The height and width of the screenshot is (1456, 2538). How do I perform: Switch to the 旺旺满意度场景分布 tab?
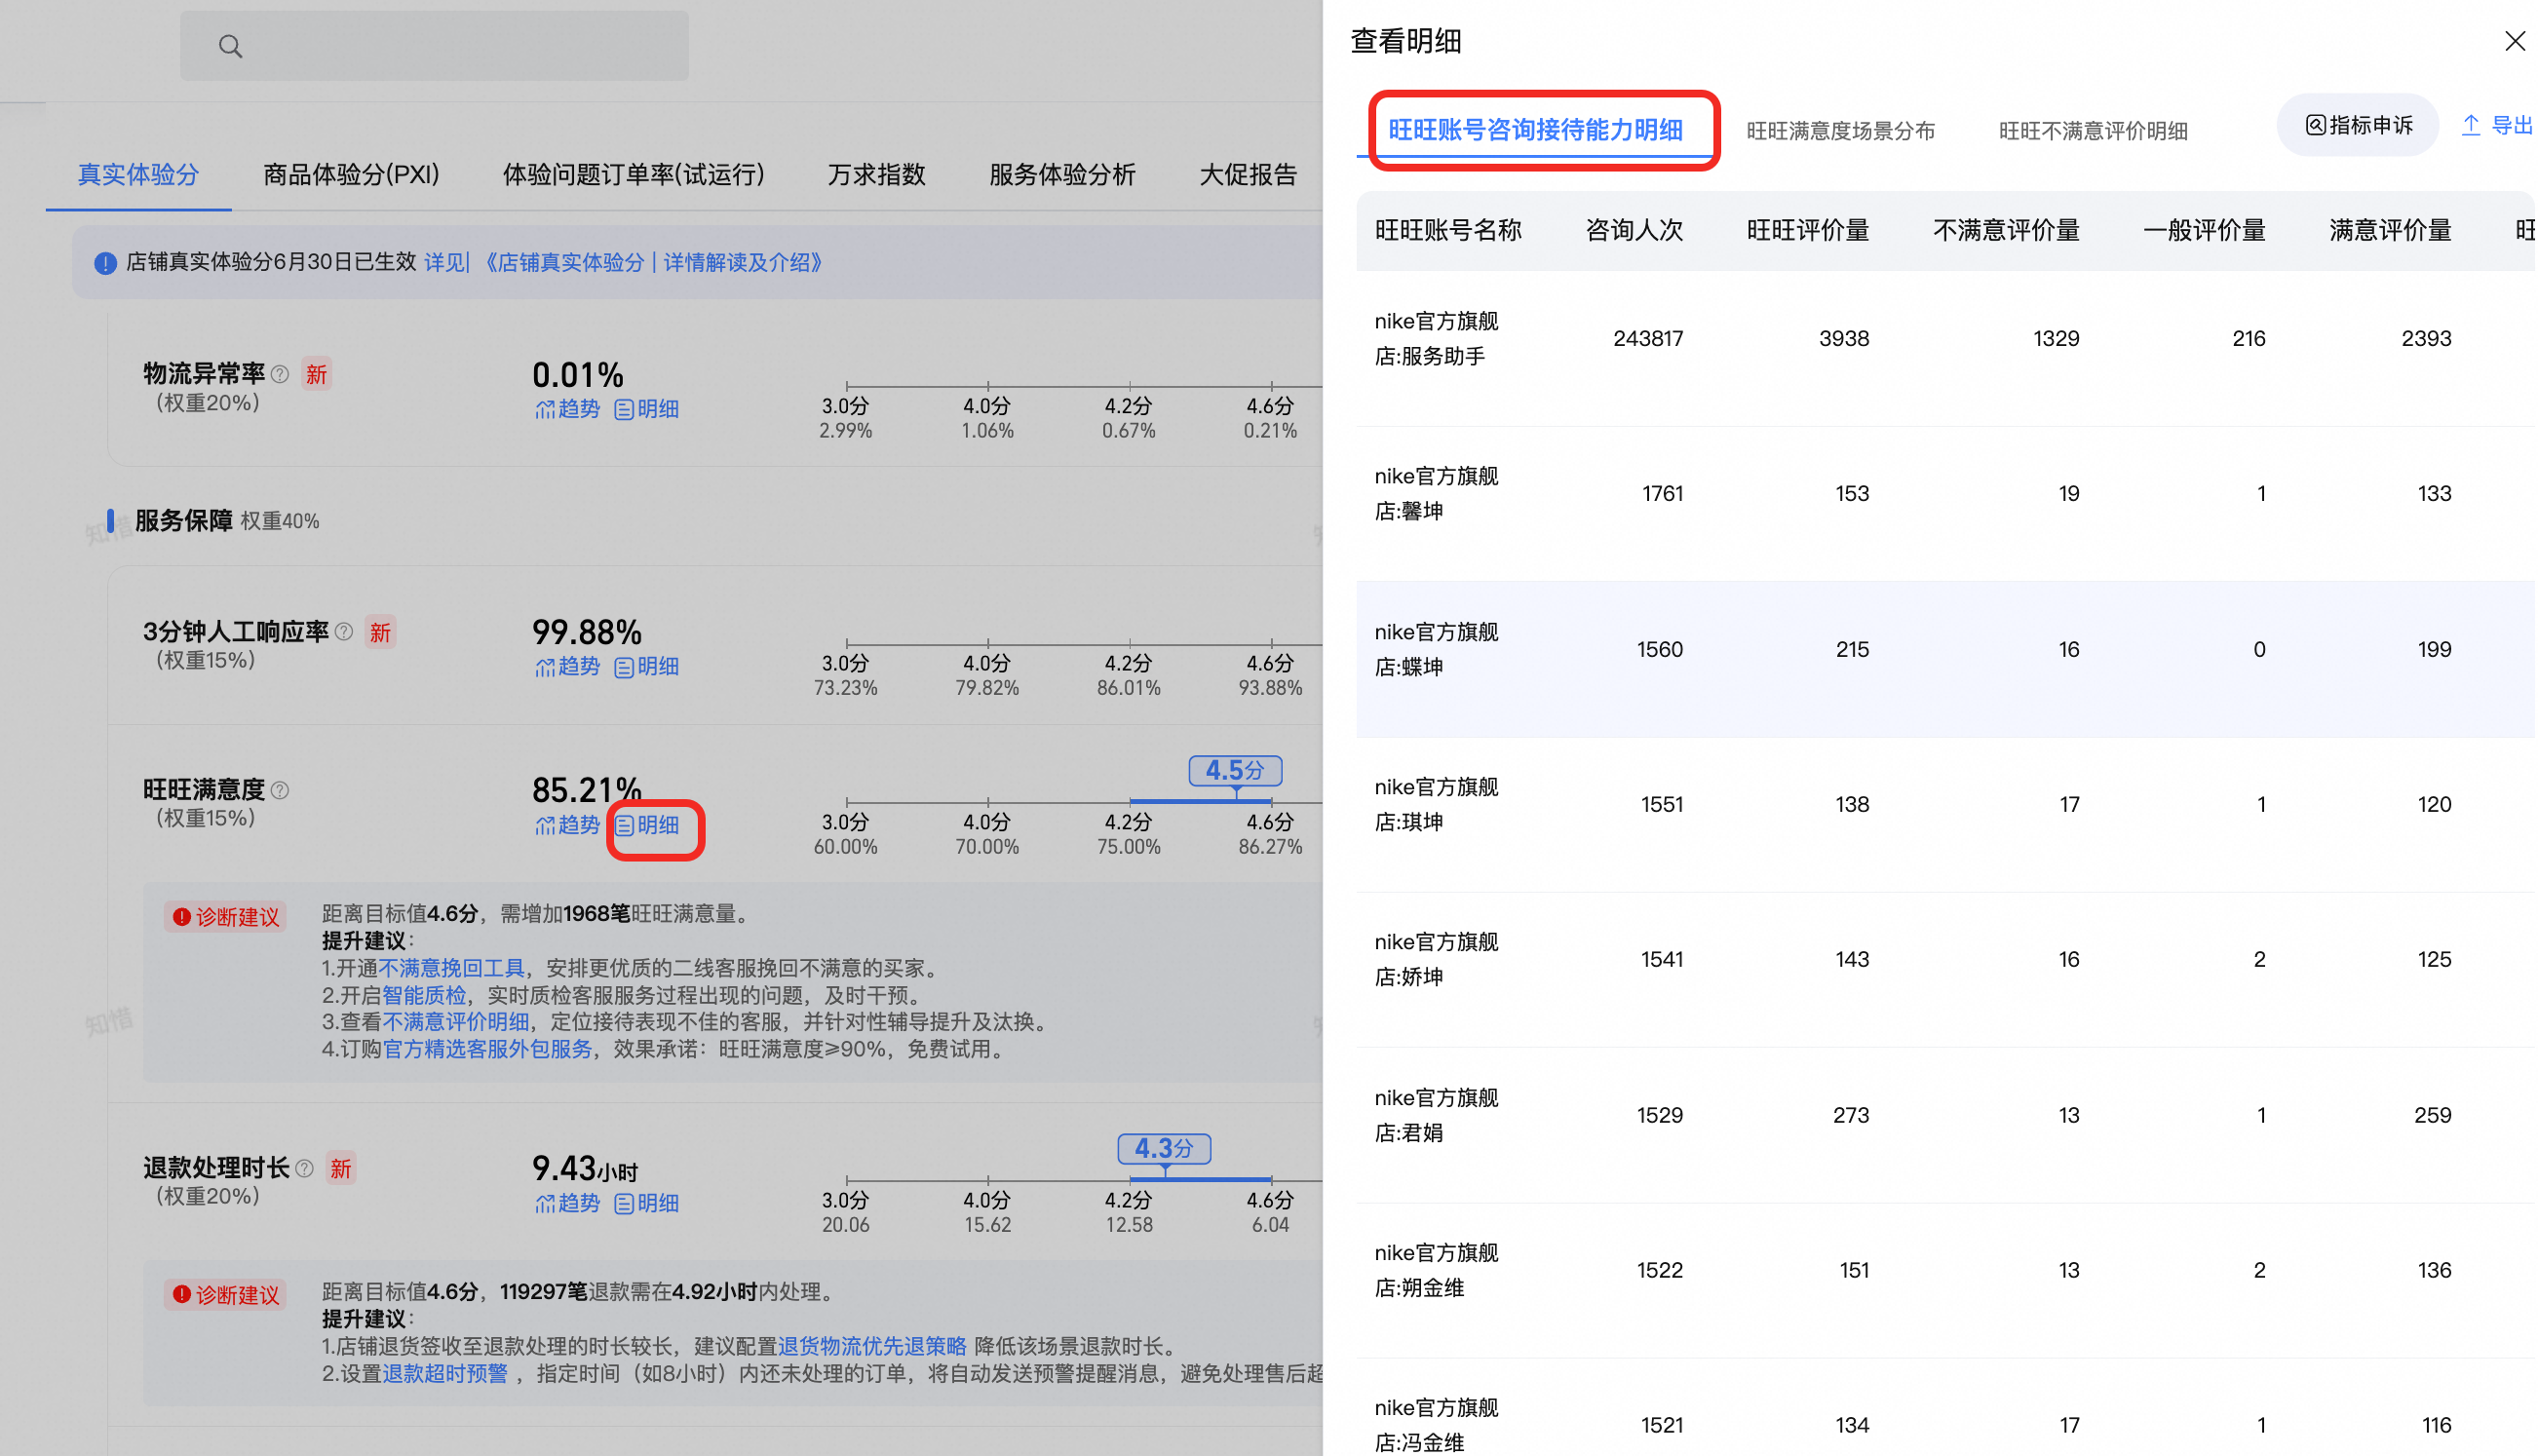click(1840, 131)
